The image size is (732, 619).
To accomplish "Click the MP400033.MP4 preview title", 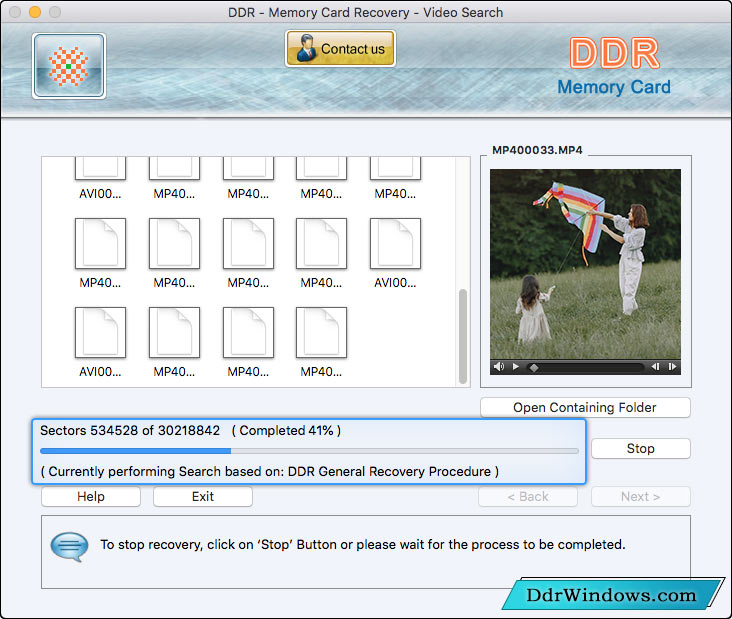I will [x=537, y=150].
